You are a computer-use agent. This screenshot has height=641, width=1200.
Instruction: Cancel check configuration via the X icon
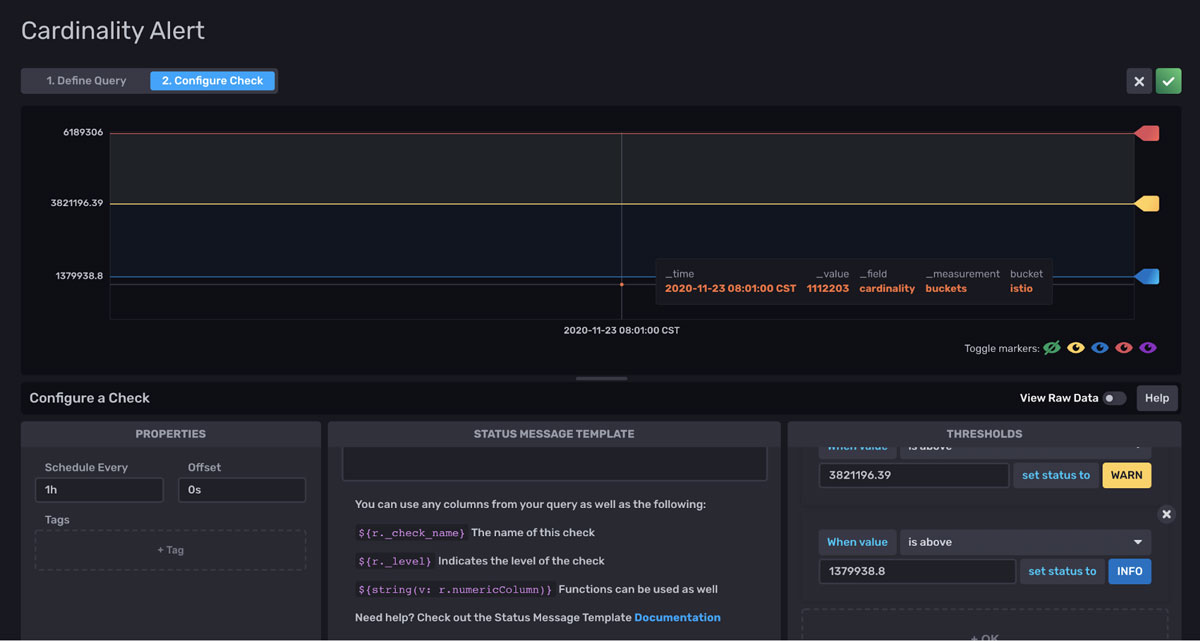point(1139,80)
